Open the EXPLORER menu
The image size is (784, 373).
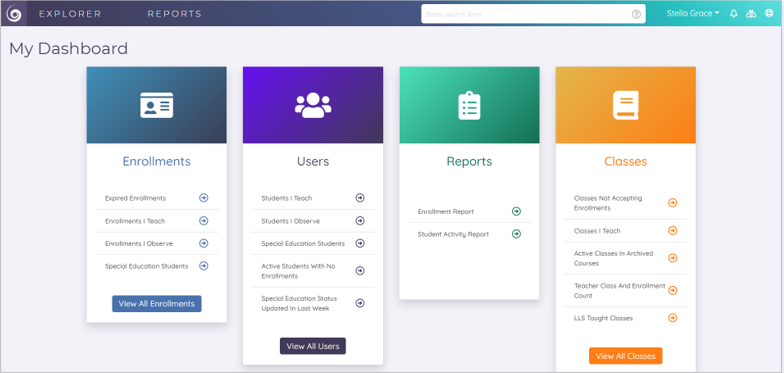point(70,14)
